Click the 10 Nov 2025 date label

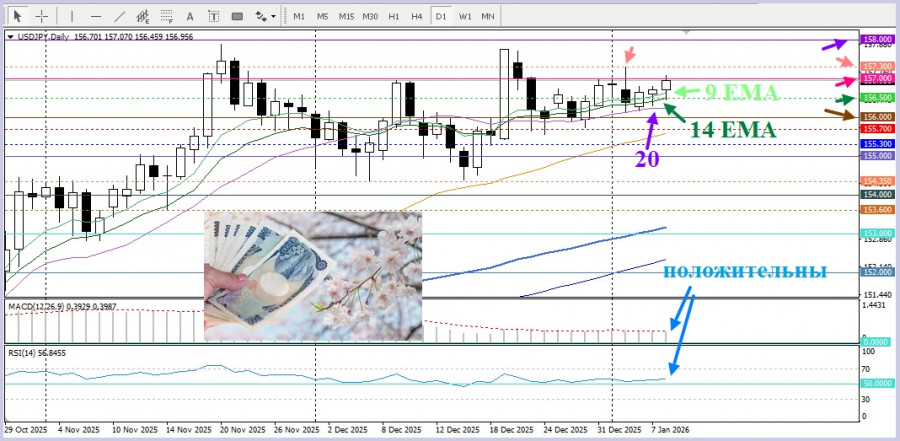134,430
